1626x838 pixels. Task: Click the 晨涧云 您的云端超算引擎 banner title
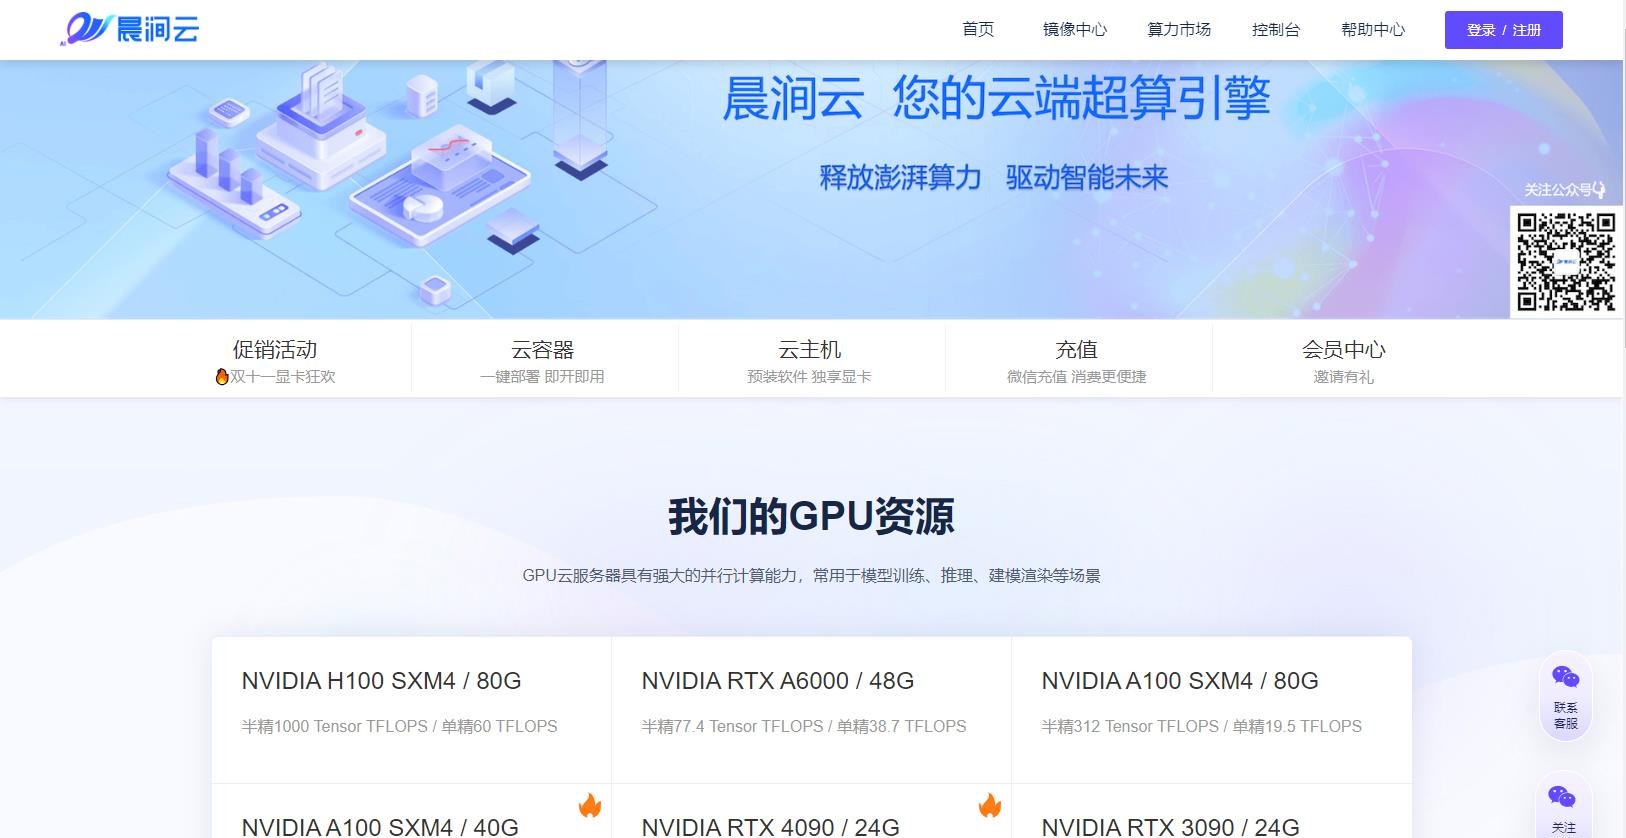tap(996, 98)
